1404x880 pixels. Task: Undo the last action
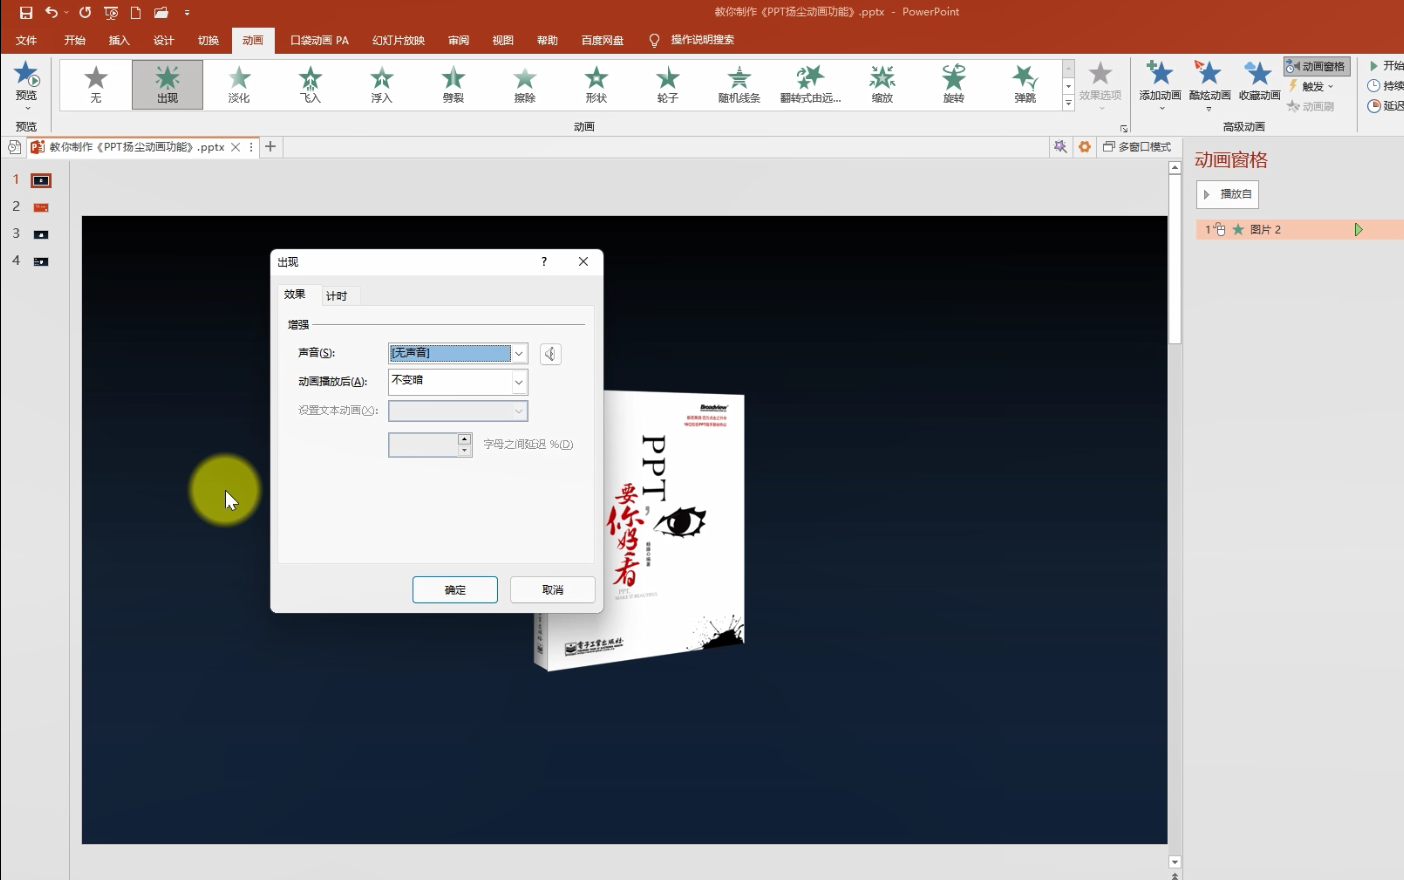point(51,13)
